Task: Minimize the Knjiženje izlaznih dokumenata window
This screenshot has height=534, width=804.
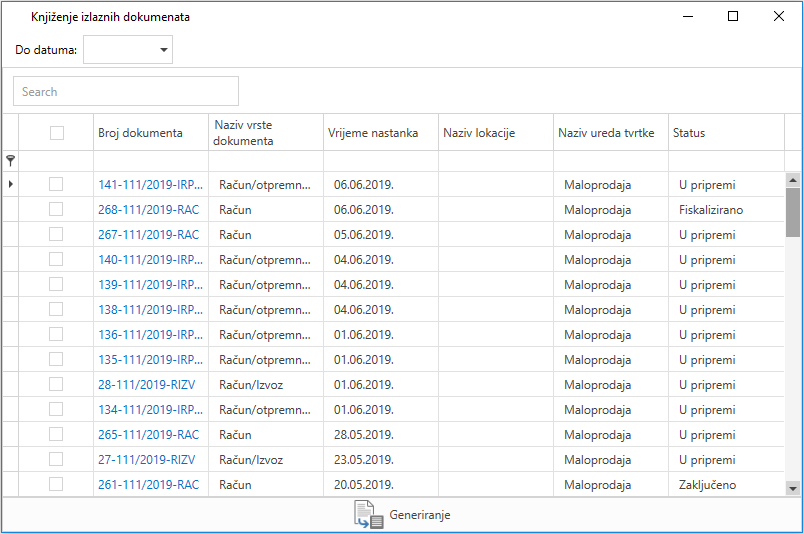Action: [x=688, y=16]
